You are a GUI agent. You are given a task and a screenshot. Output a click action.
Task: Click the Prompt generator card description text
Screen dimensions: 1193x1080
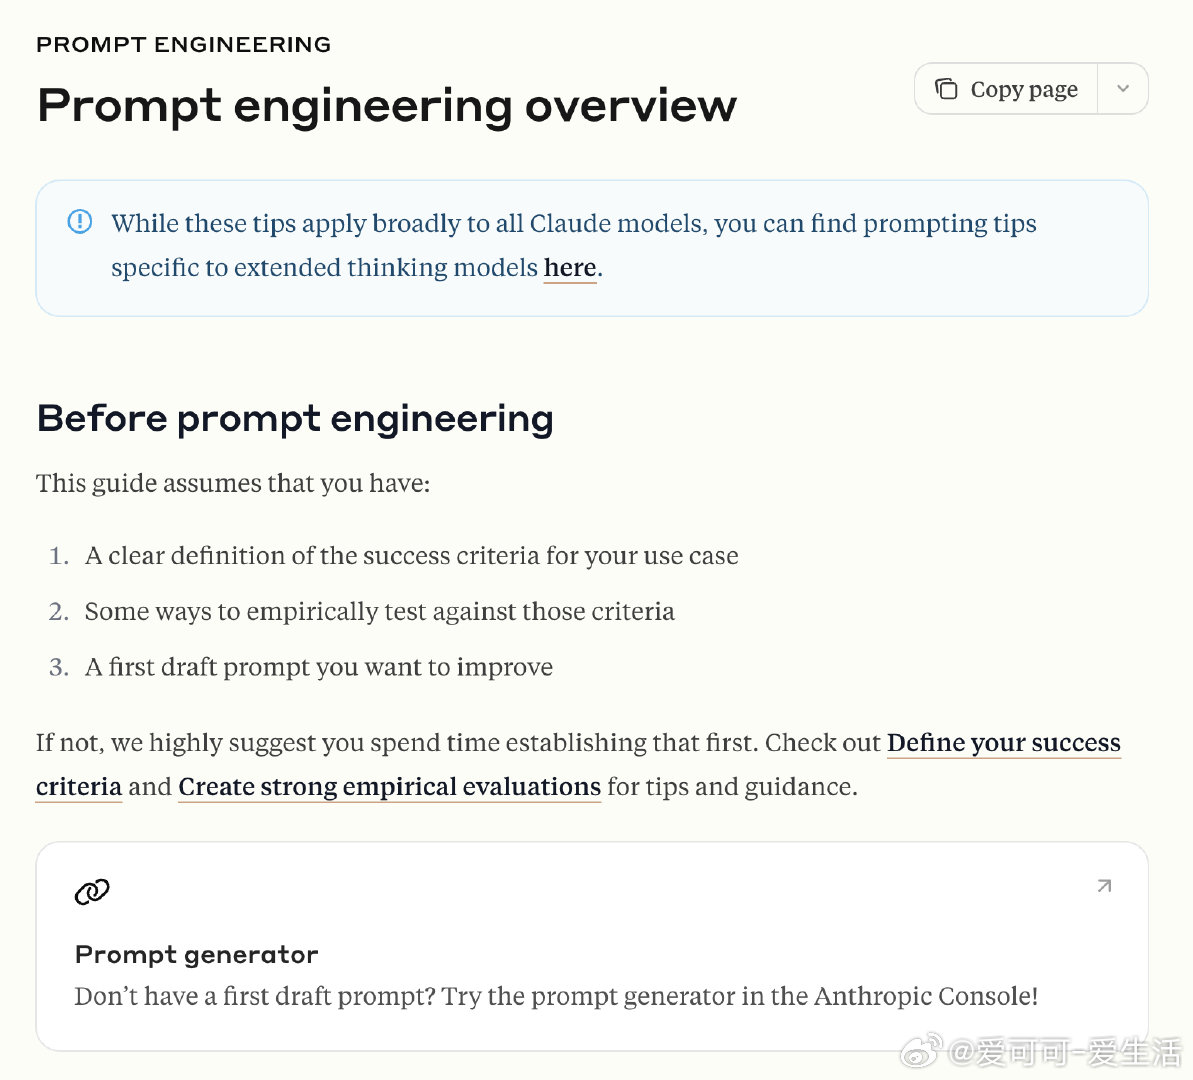coord(556,996)
